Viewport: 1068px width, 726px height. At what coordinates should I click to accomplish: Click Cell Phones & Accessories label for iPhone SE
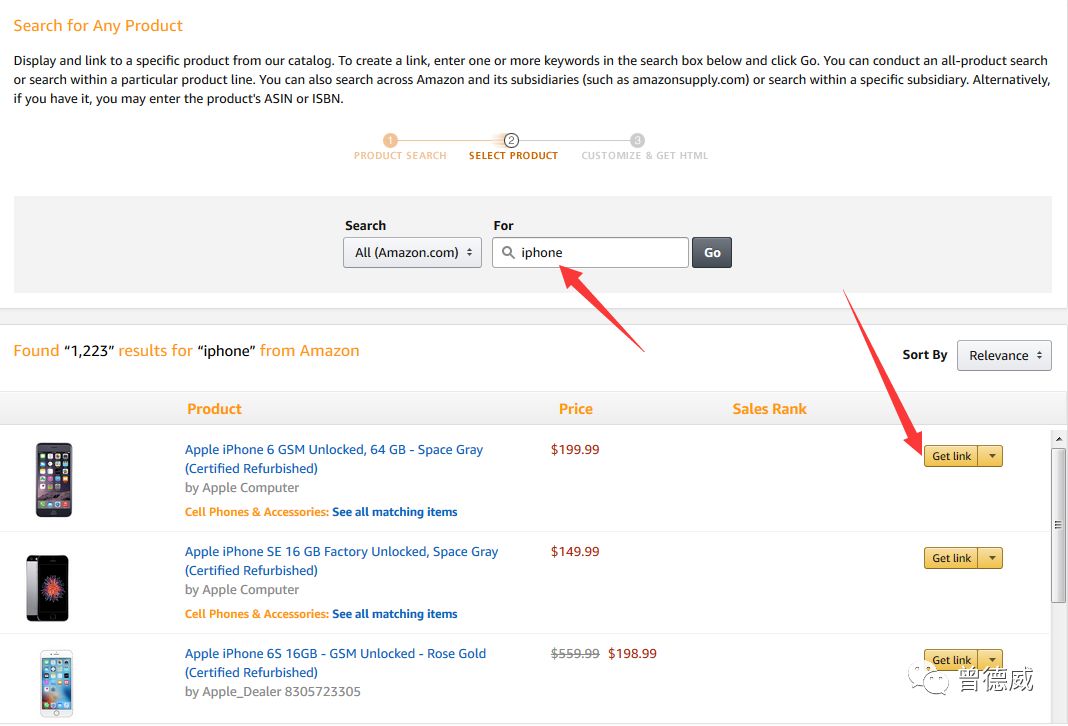click(257, 614)
